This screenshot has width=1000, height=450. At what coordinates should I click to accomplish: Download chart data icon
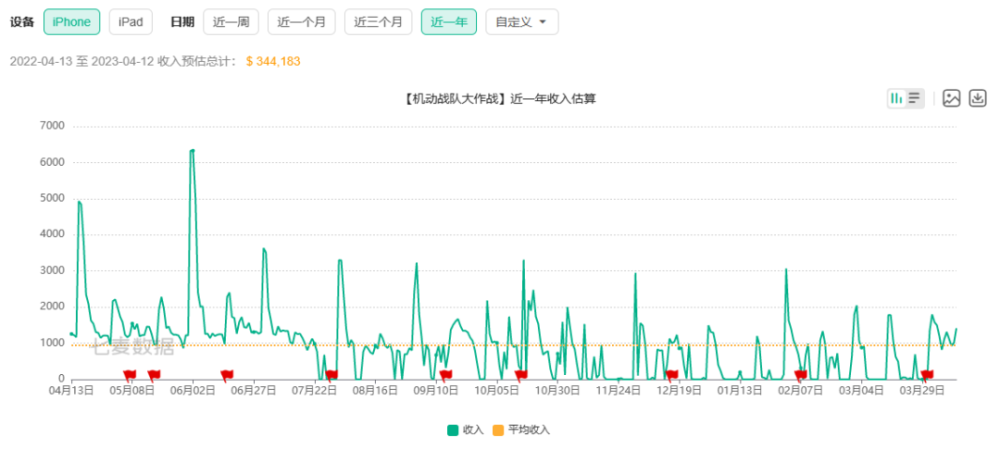click(x=978, y=98)
